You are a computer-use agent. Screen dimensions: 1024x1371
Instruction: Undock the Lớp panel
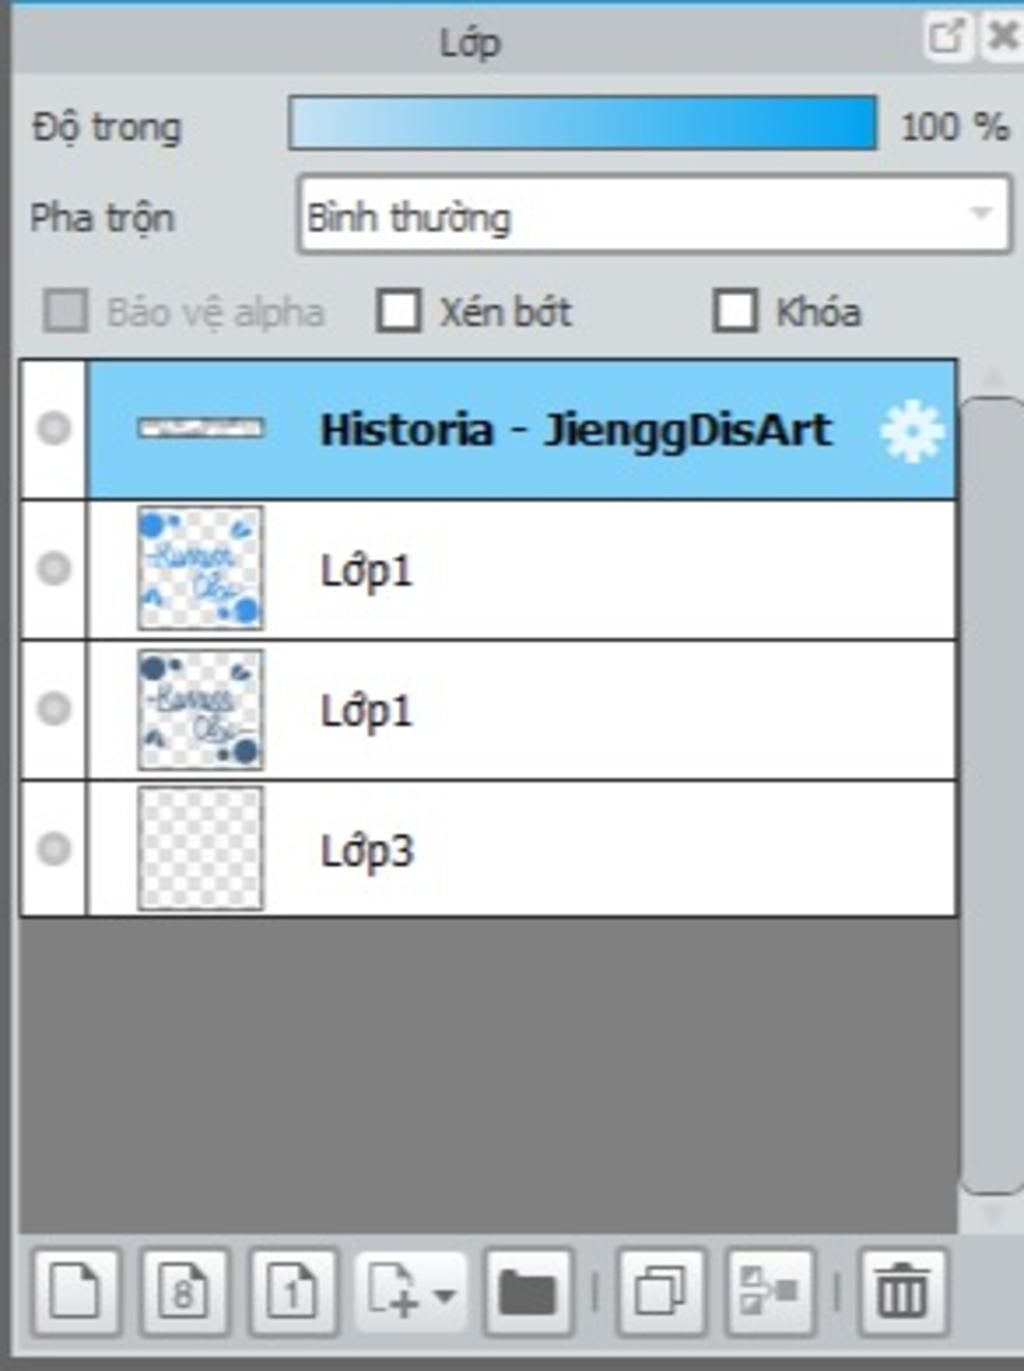(x=946, y=38)
